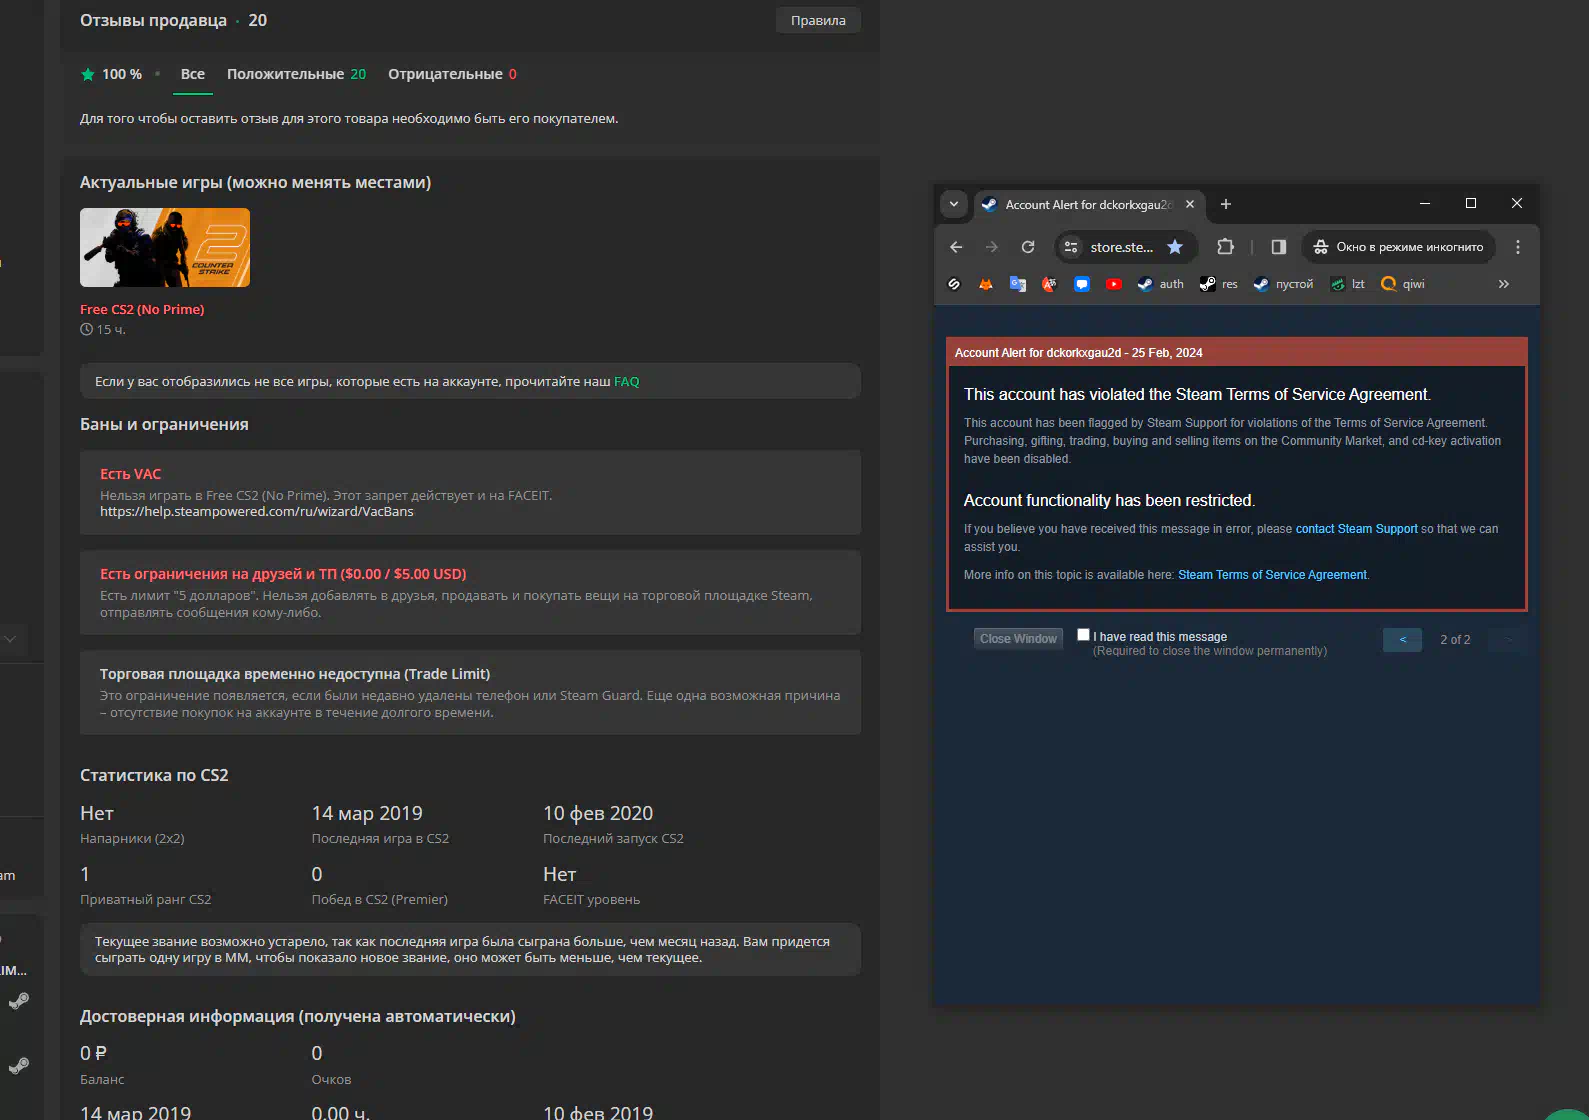The height and width of the screenshot is (1120, 1589).
Task: Open the FAQ link
Action: click(626, 381)
